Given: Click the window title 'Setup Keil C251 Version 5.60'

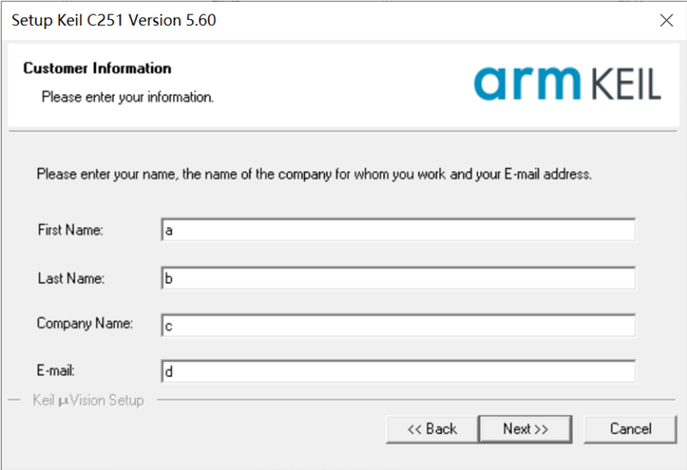Looking at the screenshot, I should (114, 20).
